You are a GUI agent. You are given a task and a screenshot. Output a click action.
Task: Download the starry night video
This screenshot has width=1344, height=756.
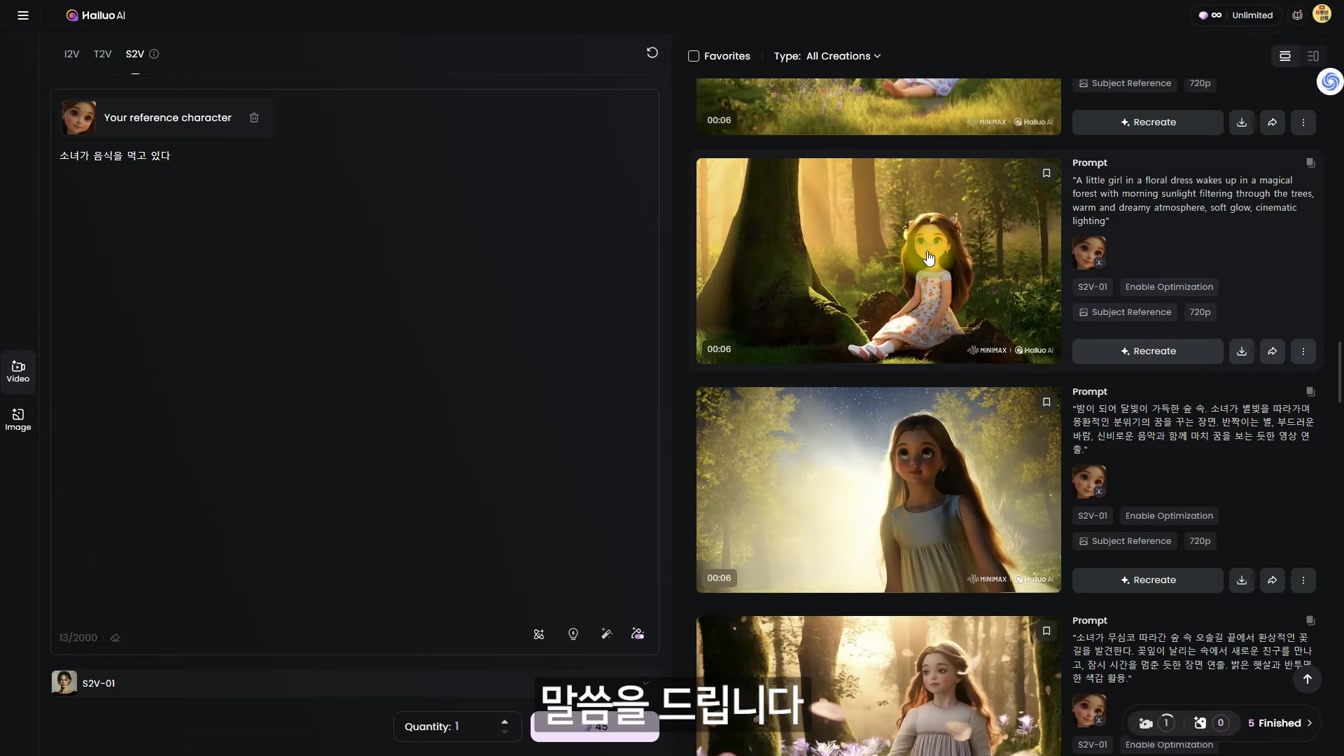1241,580
